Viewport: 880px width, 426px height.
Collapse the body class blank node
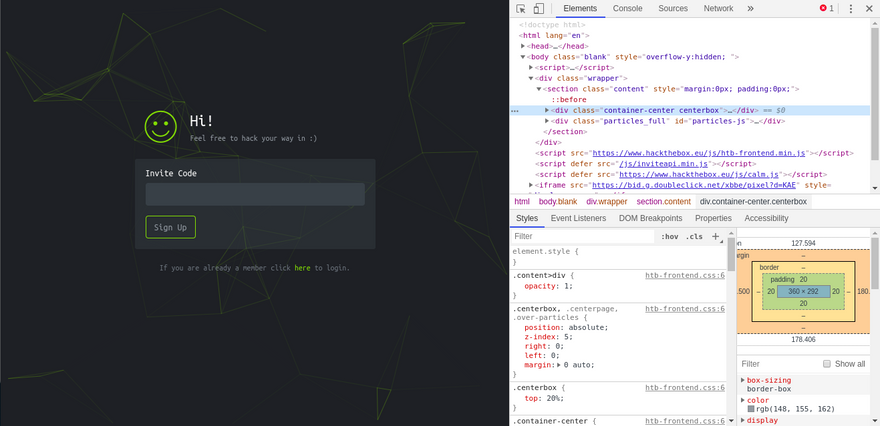[x=523, y=57]
